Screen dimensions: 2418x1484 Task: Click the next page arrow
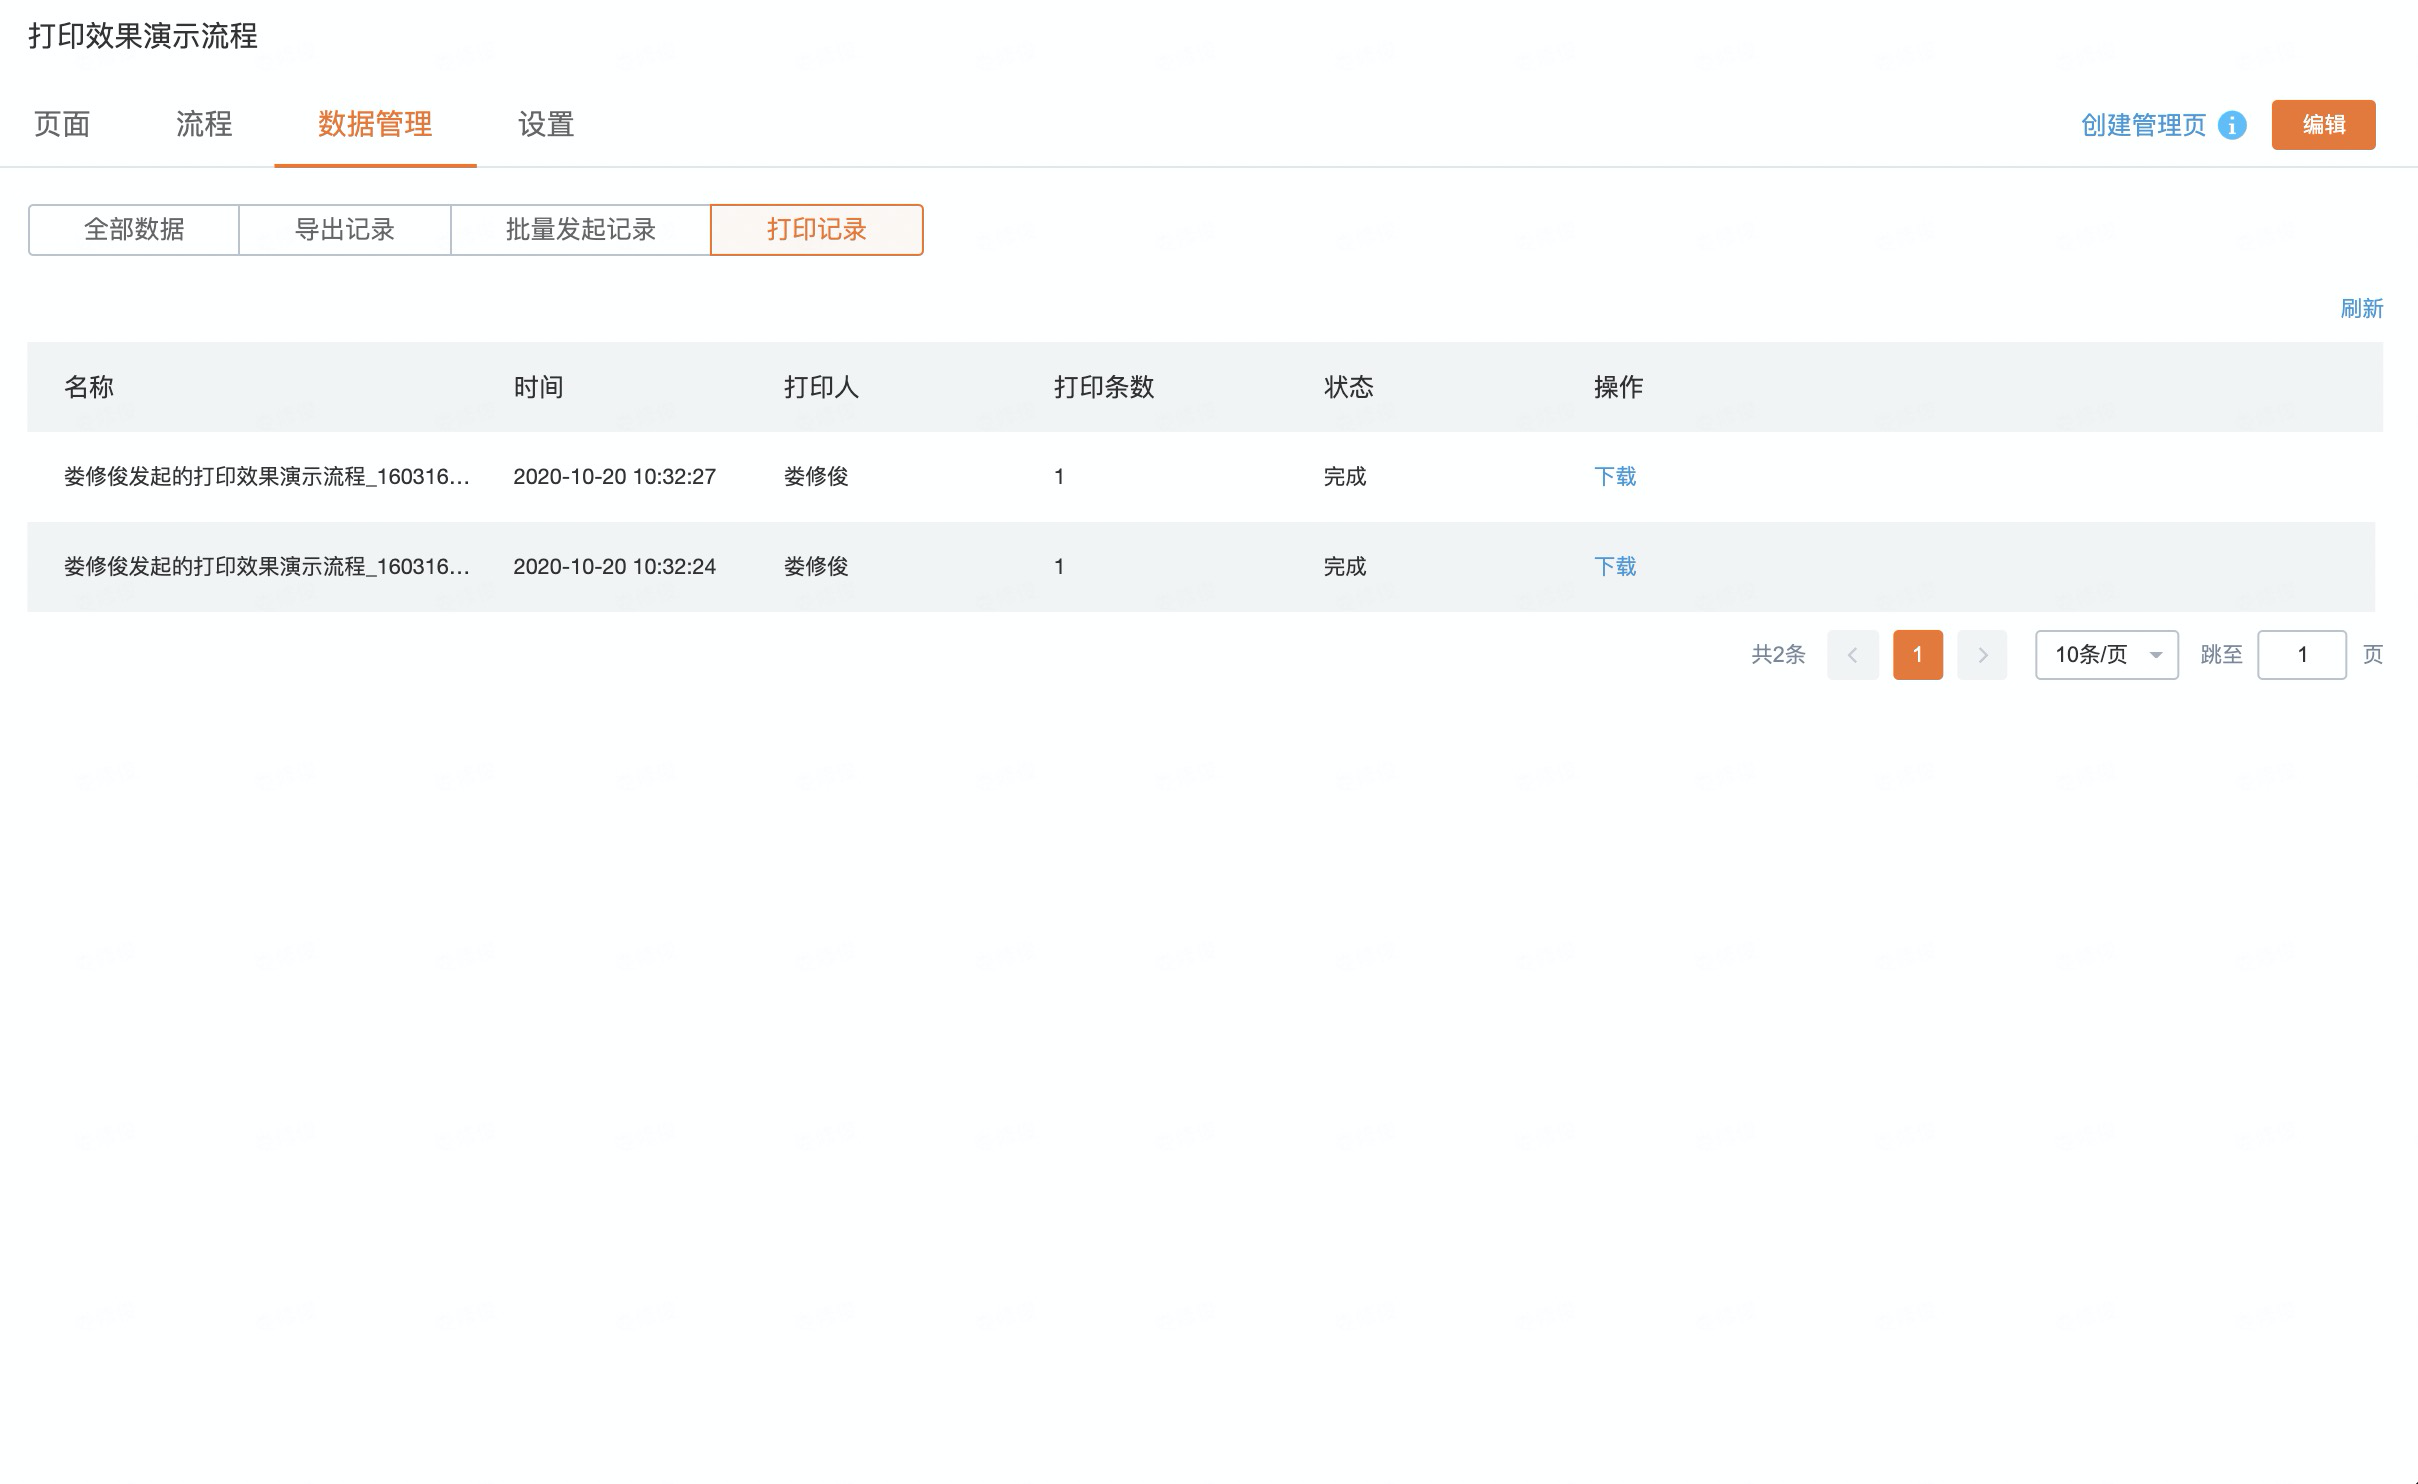[1982, 655]
